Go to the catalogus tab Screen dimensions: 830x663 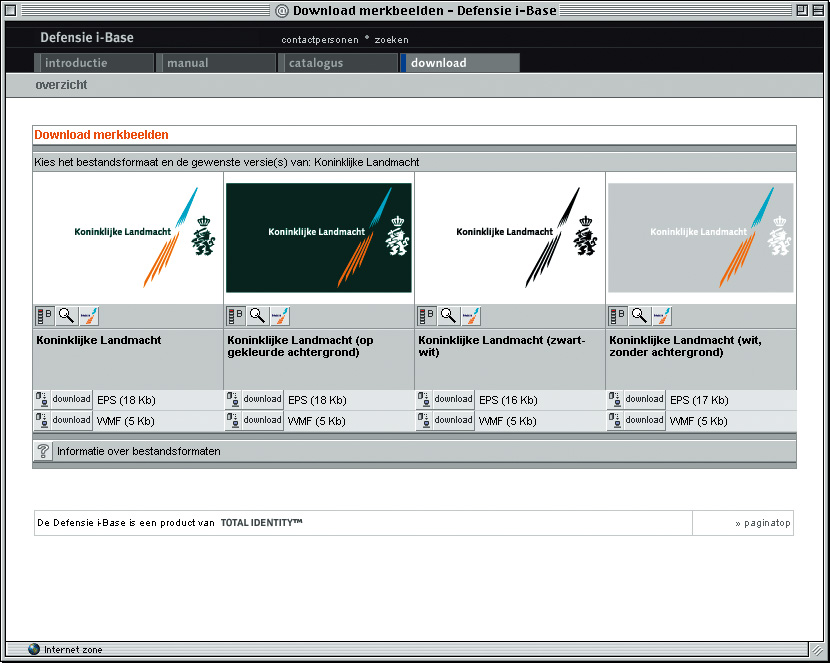click(x=338, y=63)
